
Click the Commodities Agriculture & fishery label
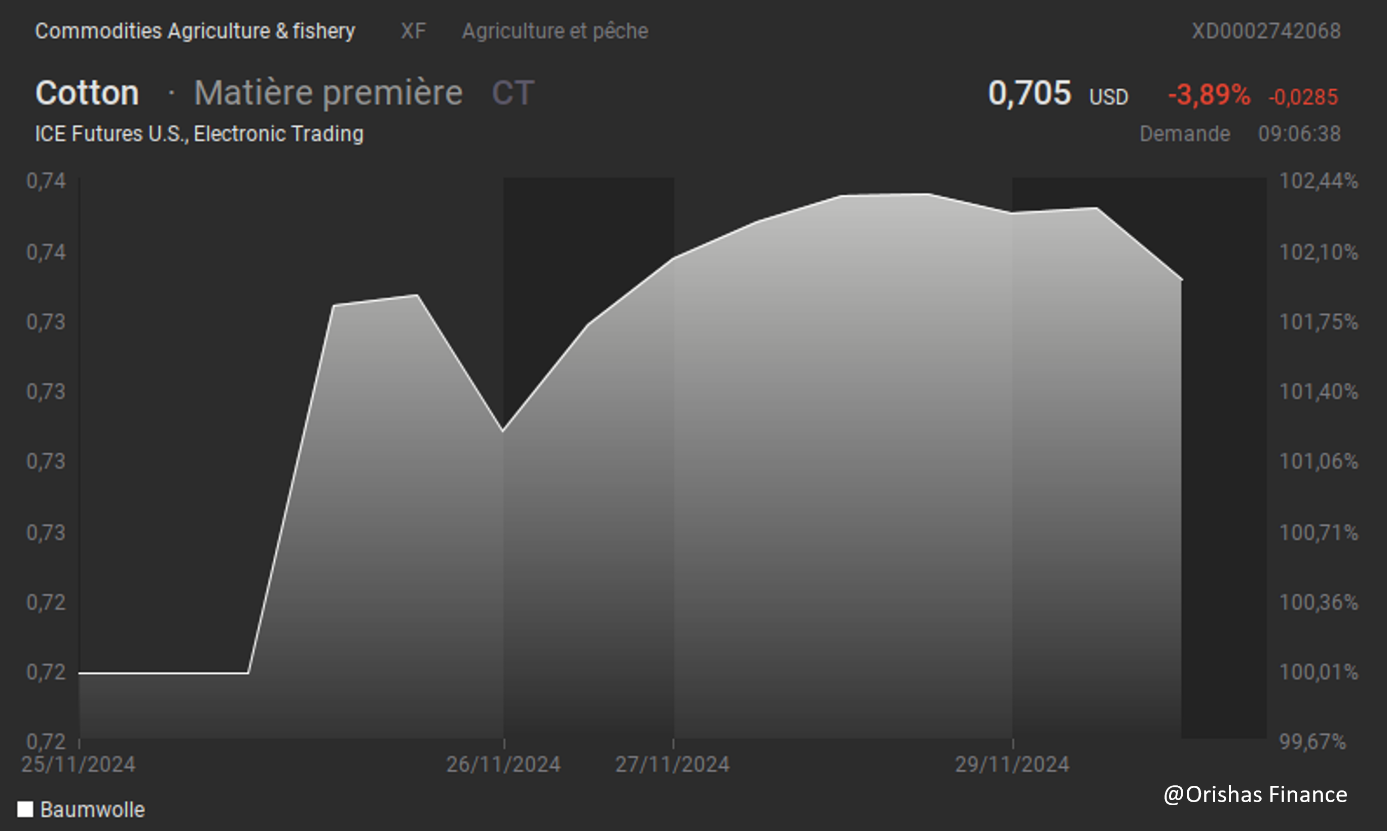point(195,31)
